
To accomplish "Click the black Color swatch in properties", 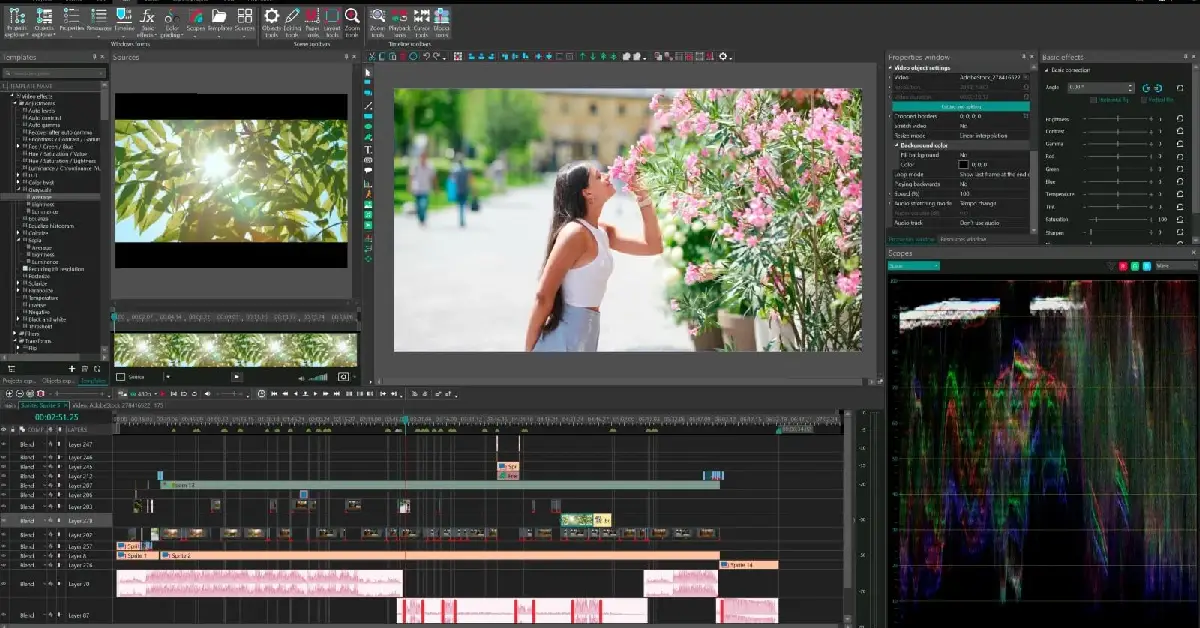I will (964, 165).
